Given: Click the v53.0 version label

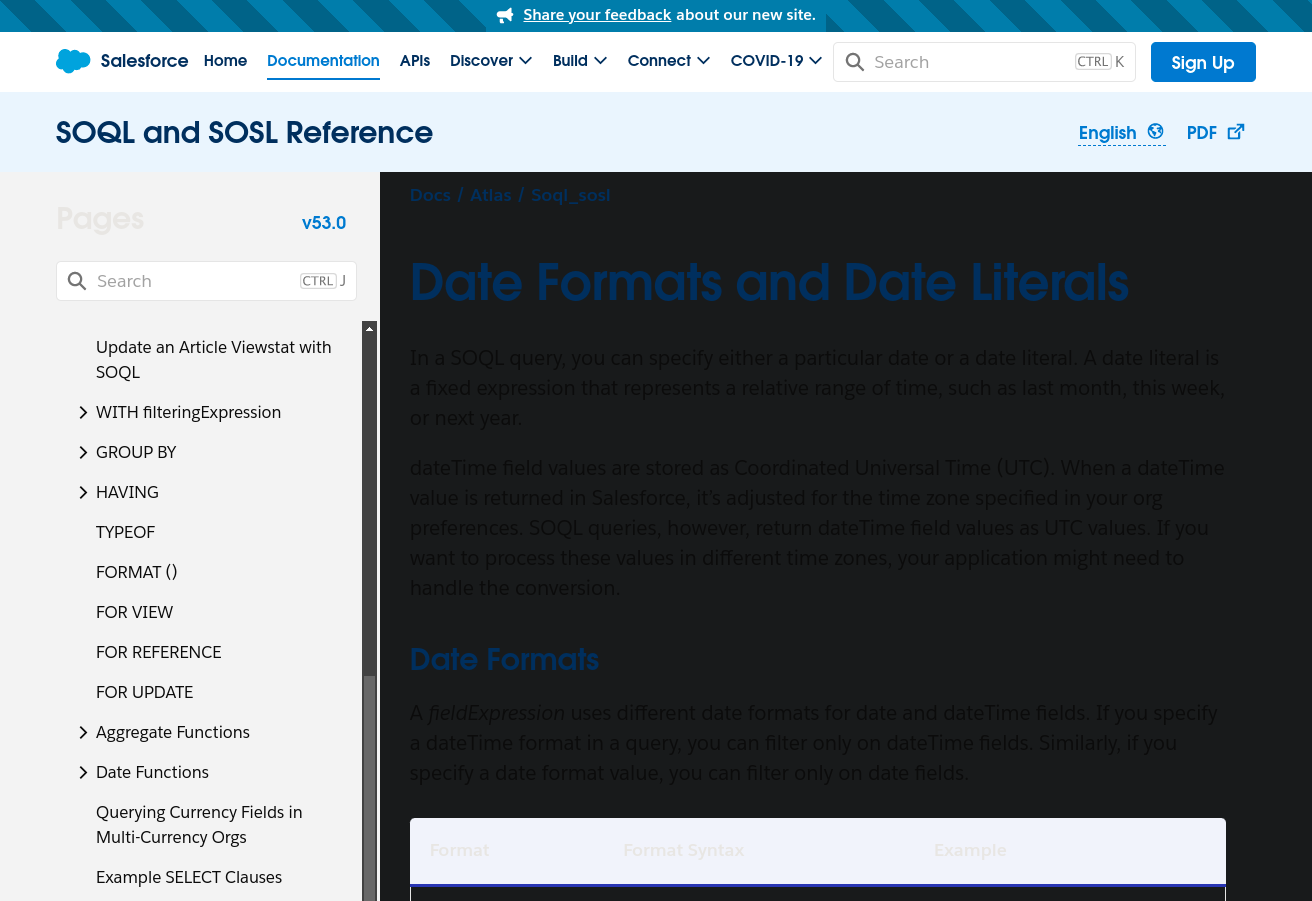Looking at the screenshot, I should pos(324,223).
